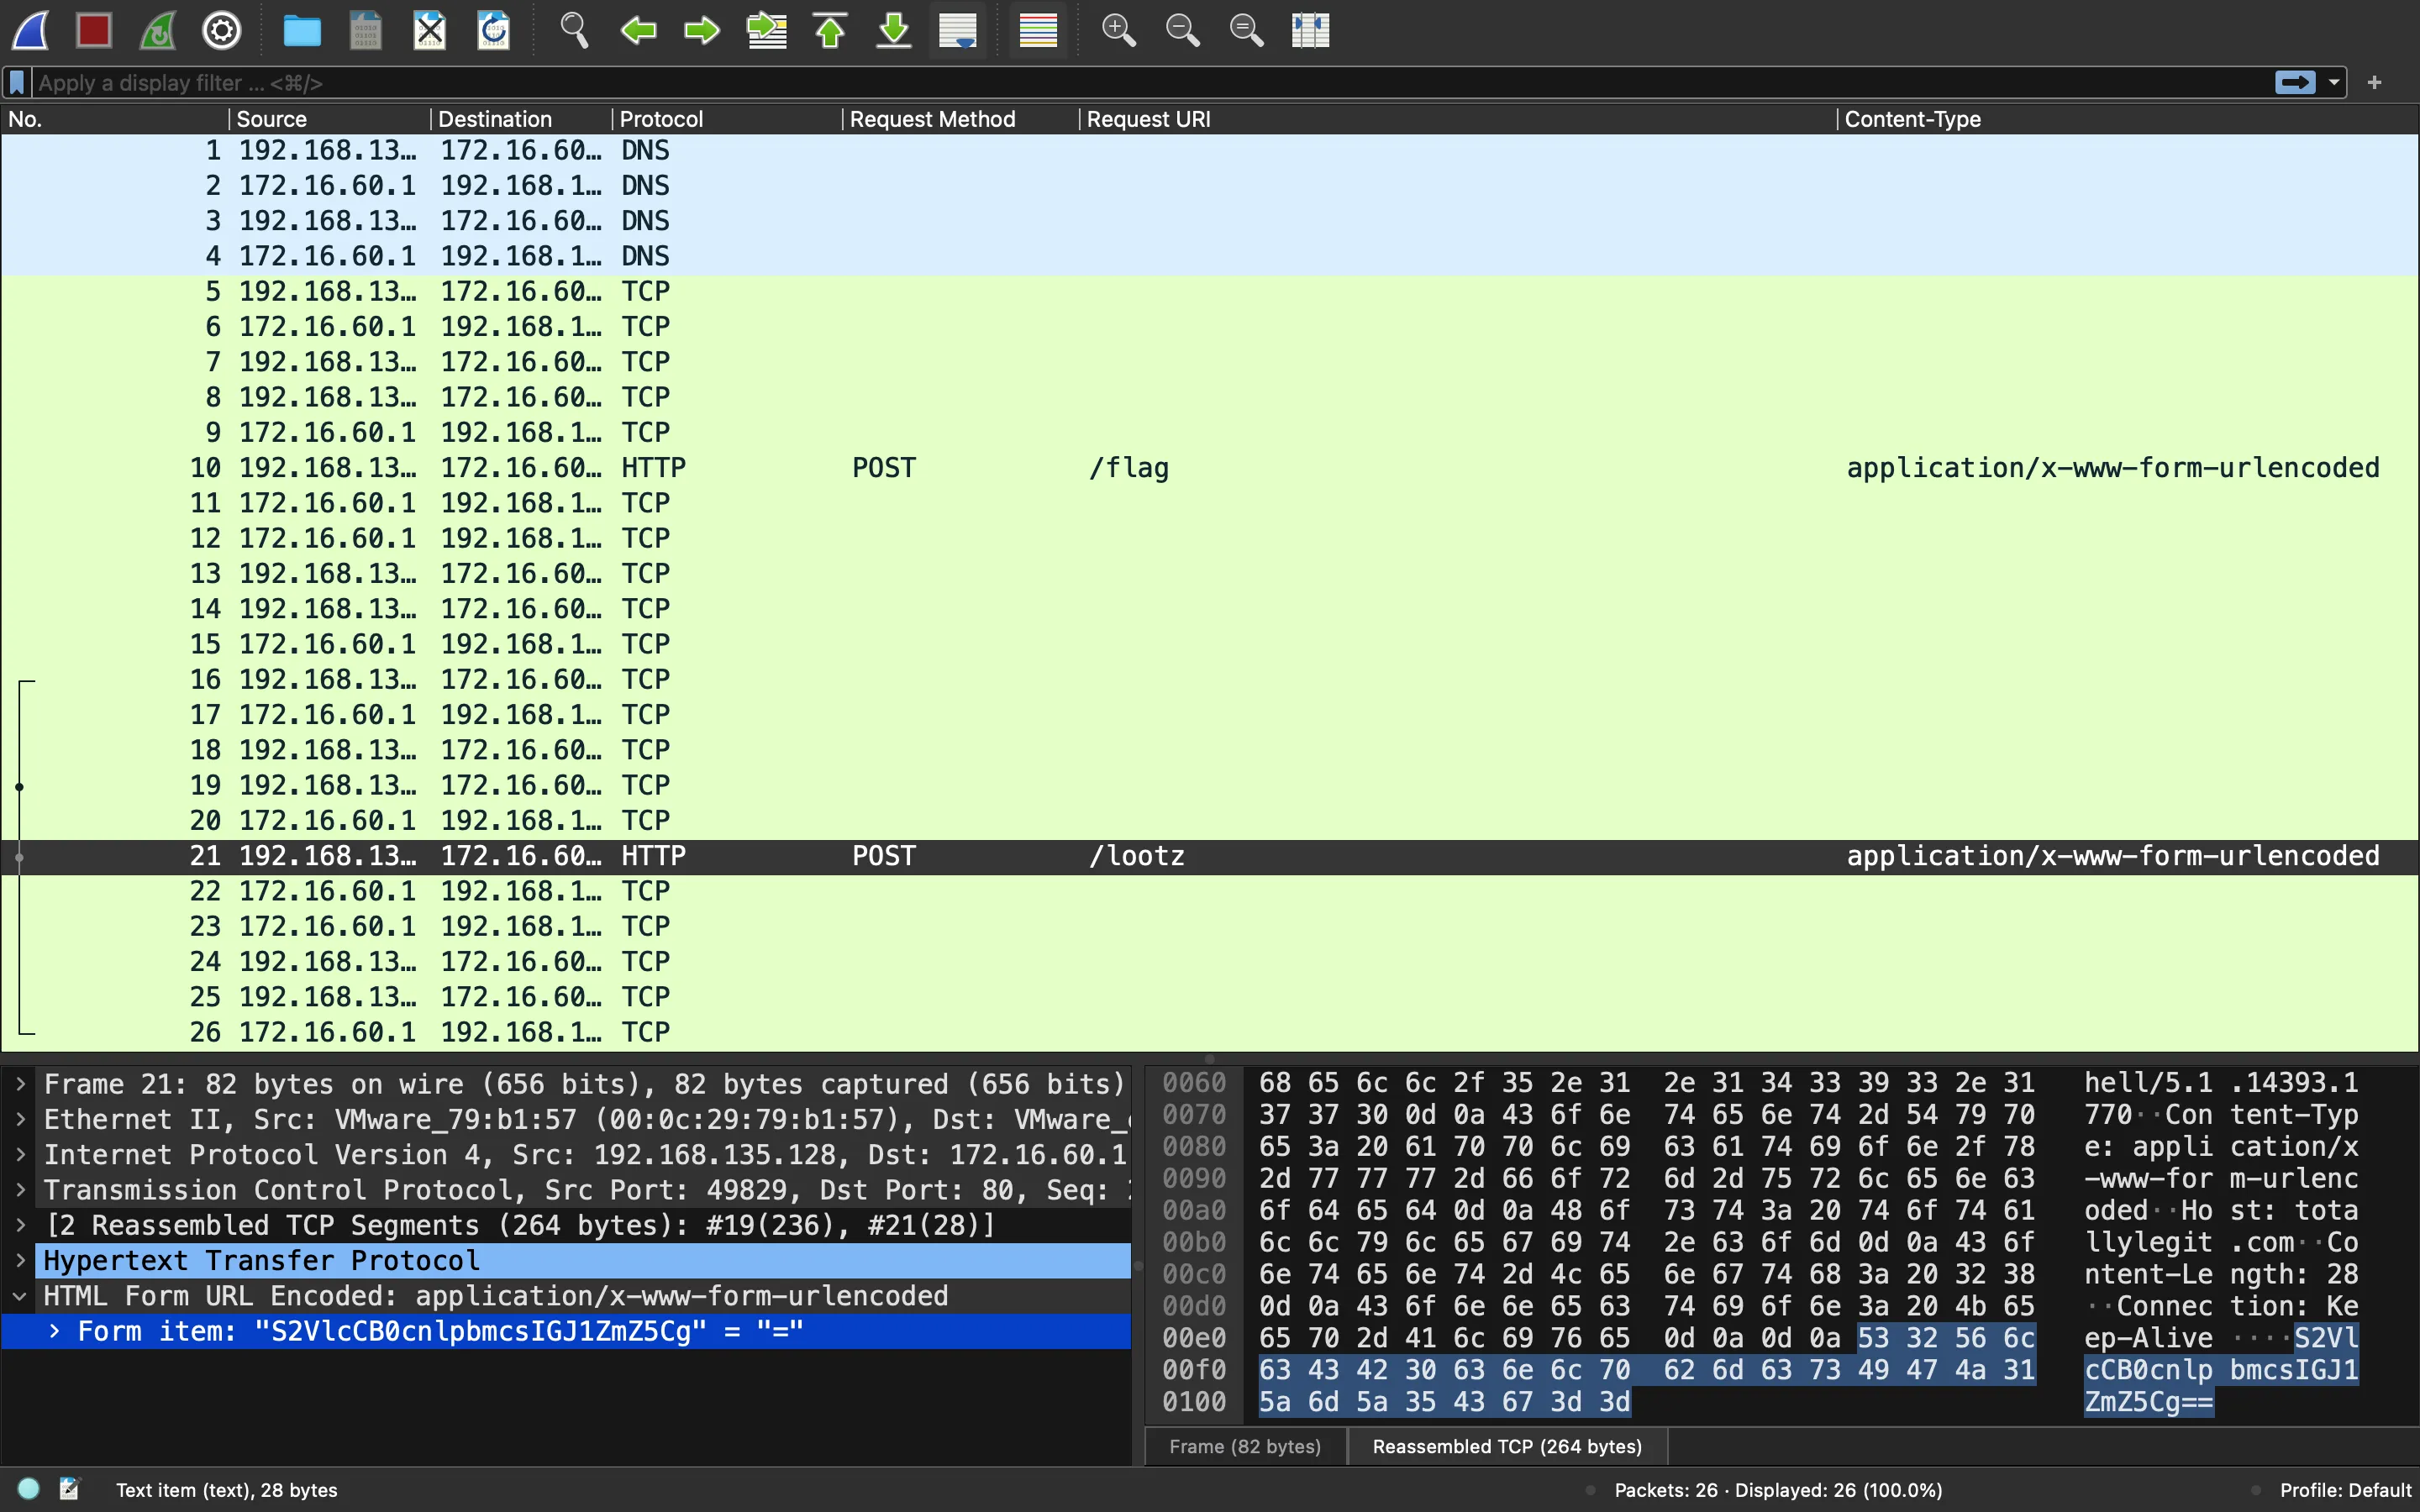This screenshot has height=1512, width=2420.
Task: Open a capture file with folder icon
Action: pyautogui.click(x=302, y=30)
